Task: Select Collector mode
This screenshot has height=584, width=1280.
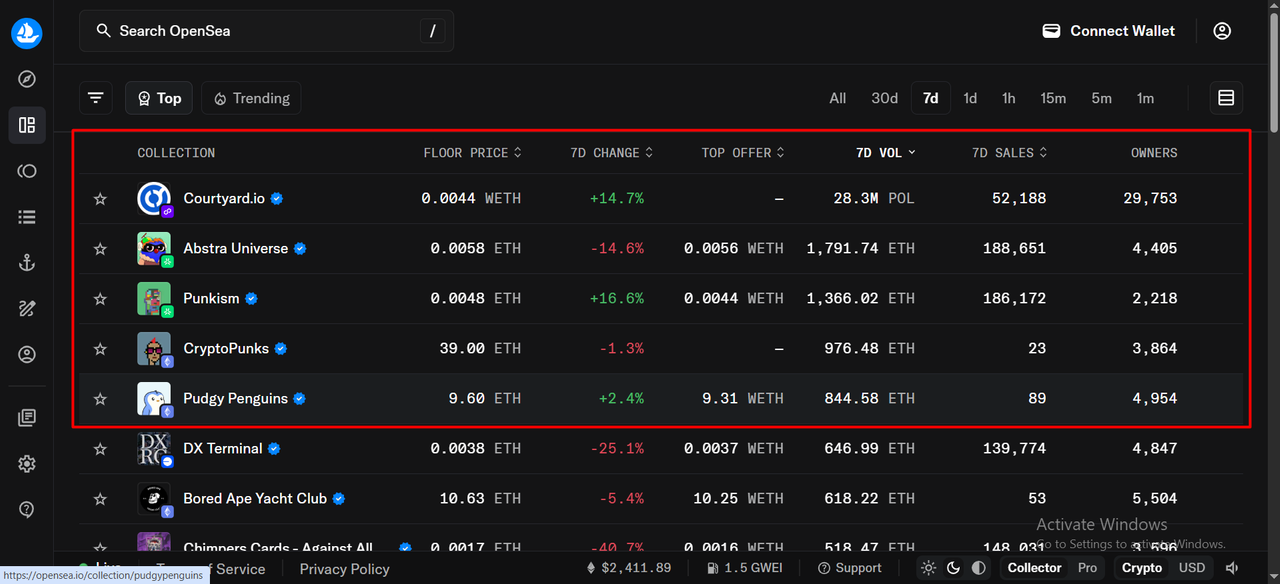Action: pyautogui.click(x=1034, y=568)
